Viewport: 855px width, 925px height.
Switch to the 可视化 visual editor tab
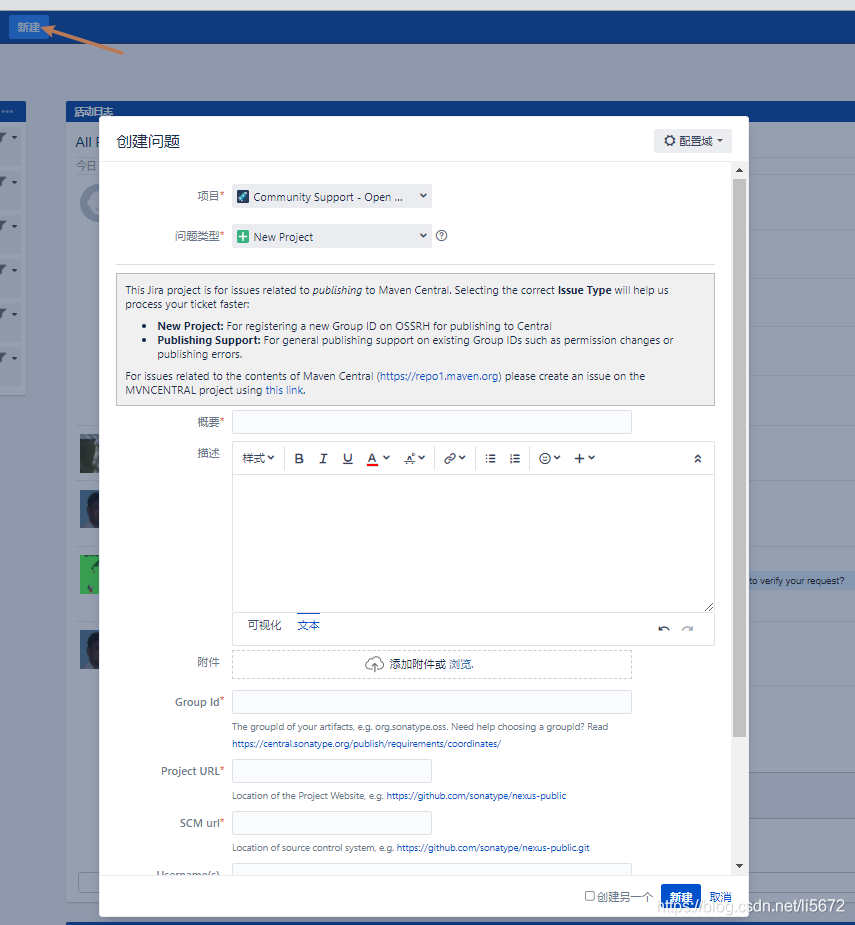tap(264, 625)
